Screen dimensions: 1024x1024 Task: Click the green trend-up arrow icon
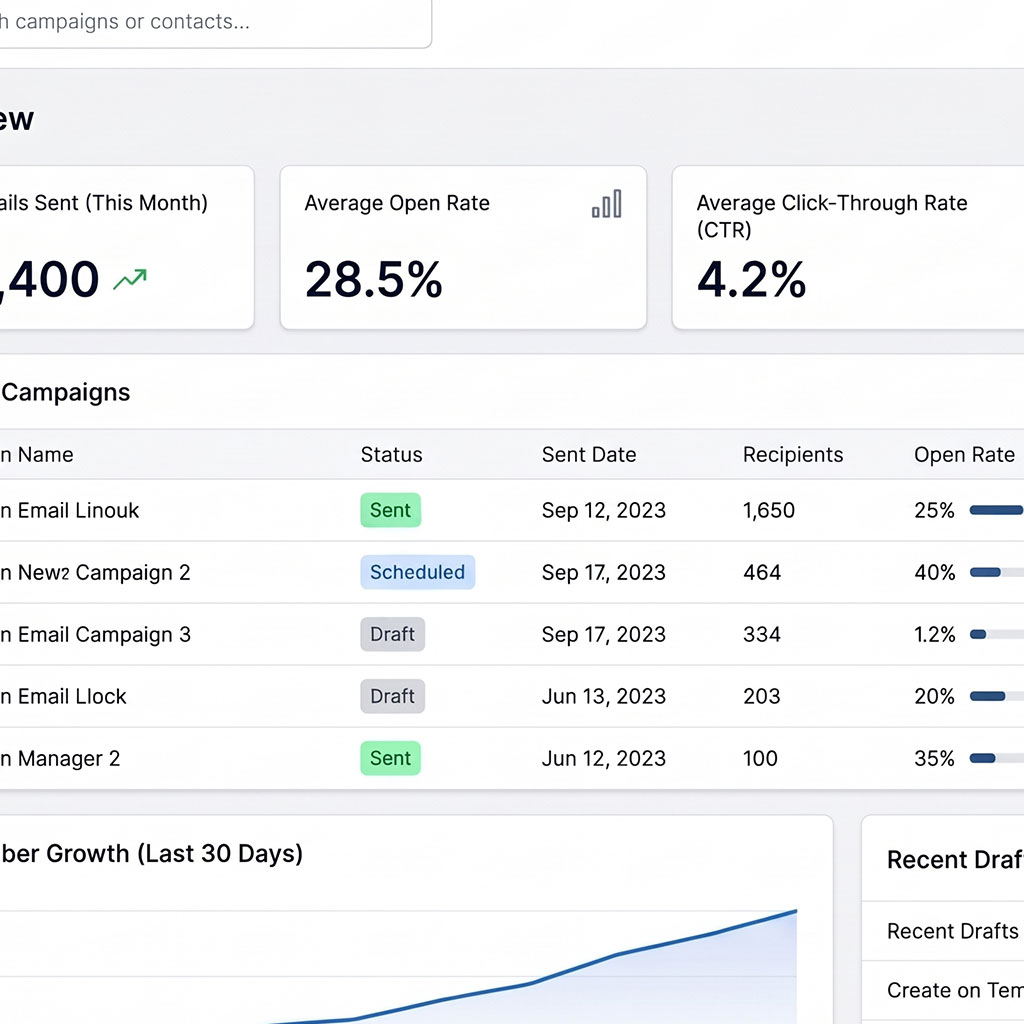click(130, 280)
